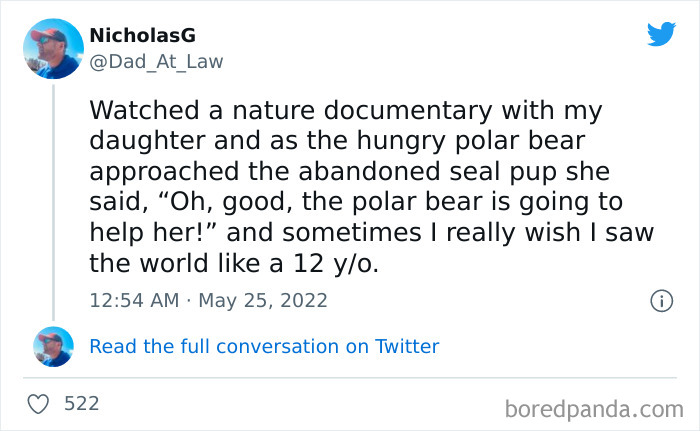This screenshot has height=431, width=700.
Task: Open NicholasG's large profile avatar
Action: coord(52,47)
